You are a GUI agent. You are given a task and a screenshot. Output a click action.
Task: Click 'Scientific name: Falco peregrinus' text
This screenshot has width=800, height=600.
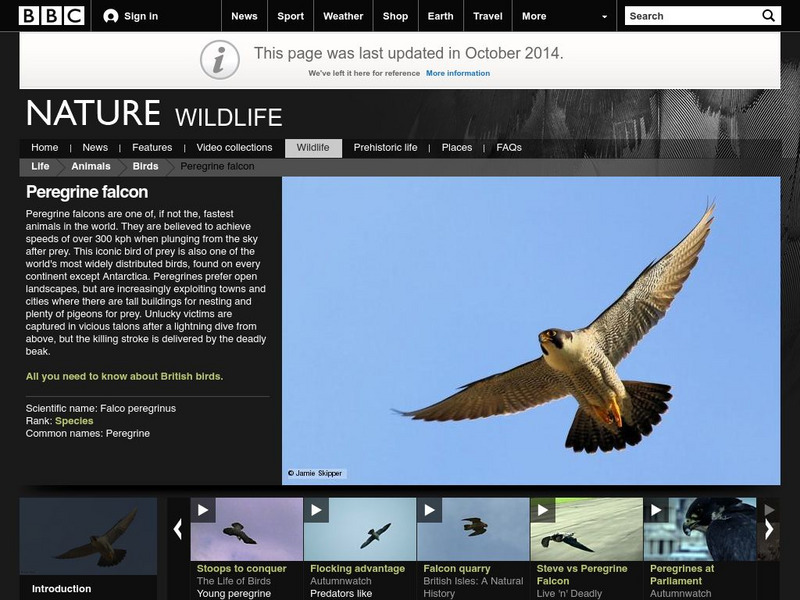pyautogui.click(x=101, y=409)
